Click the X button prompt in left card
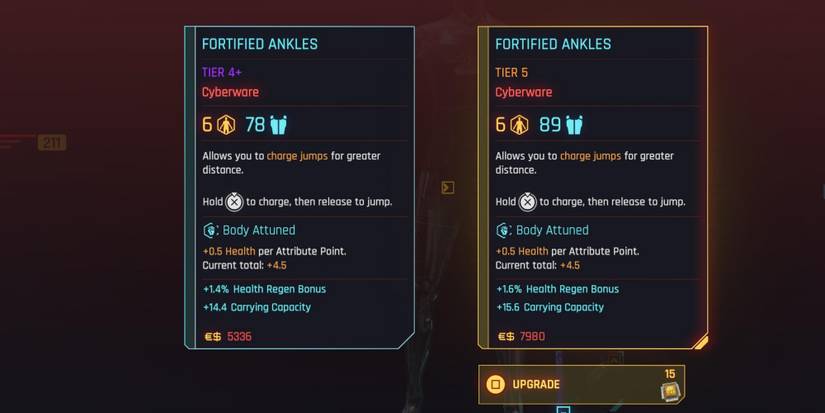This screenshot has width=825, height=413. 234,201
